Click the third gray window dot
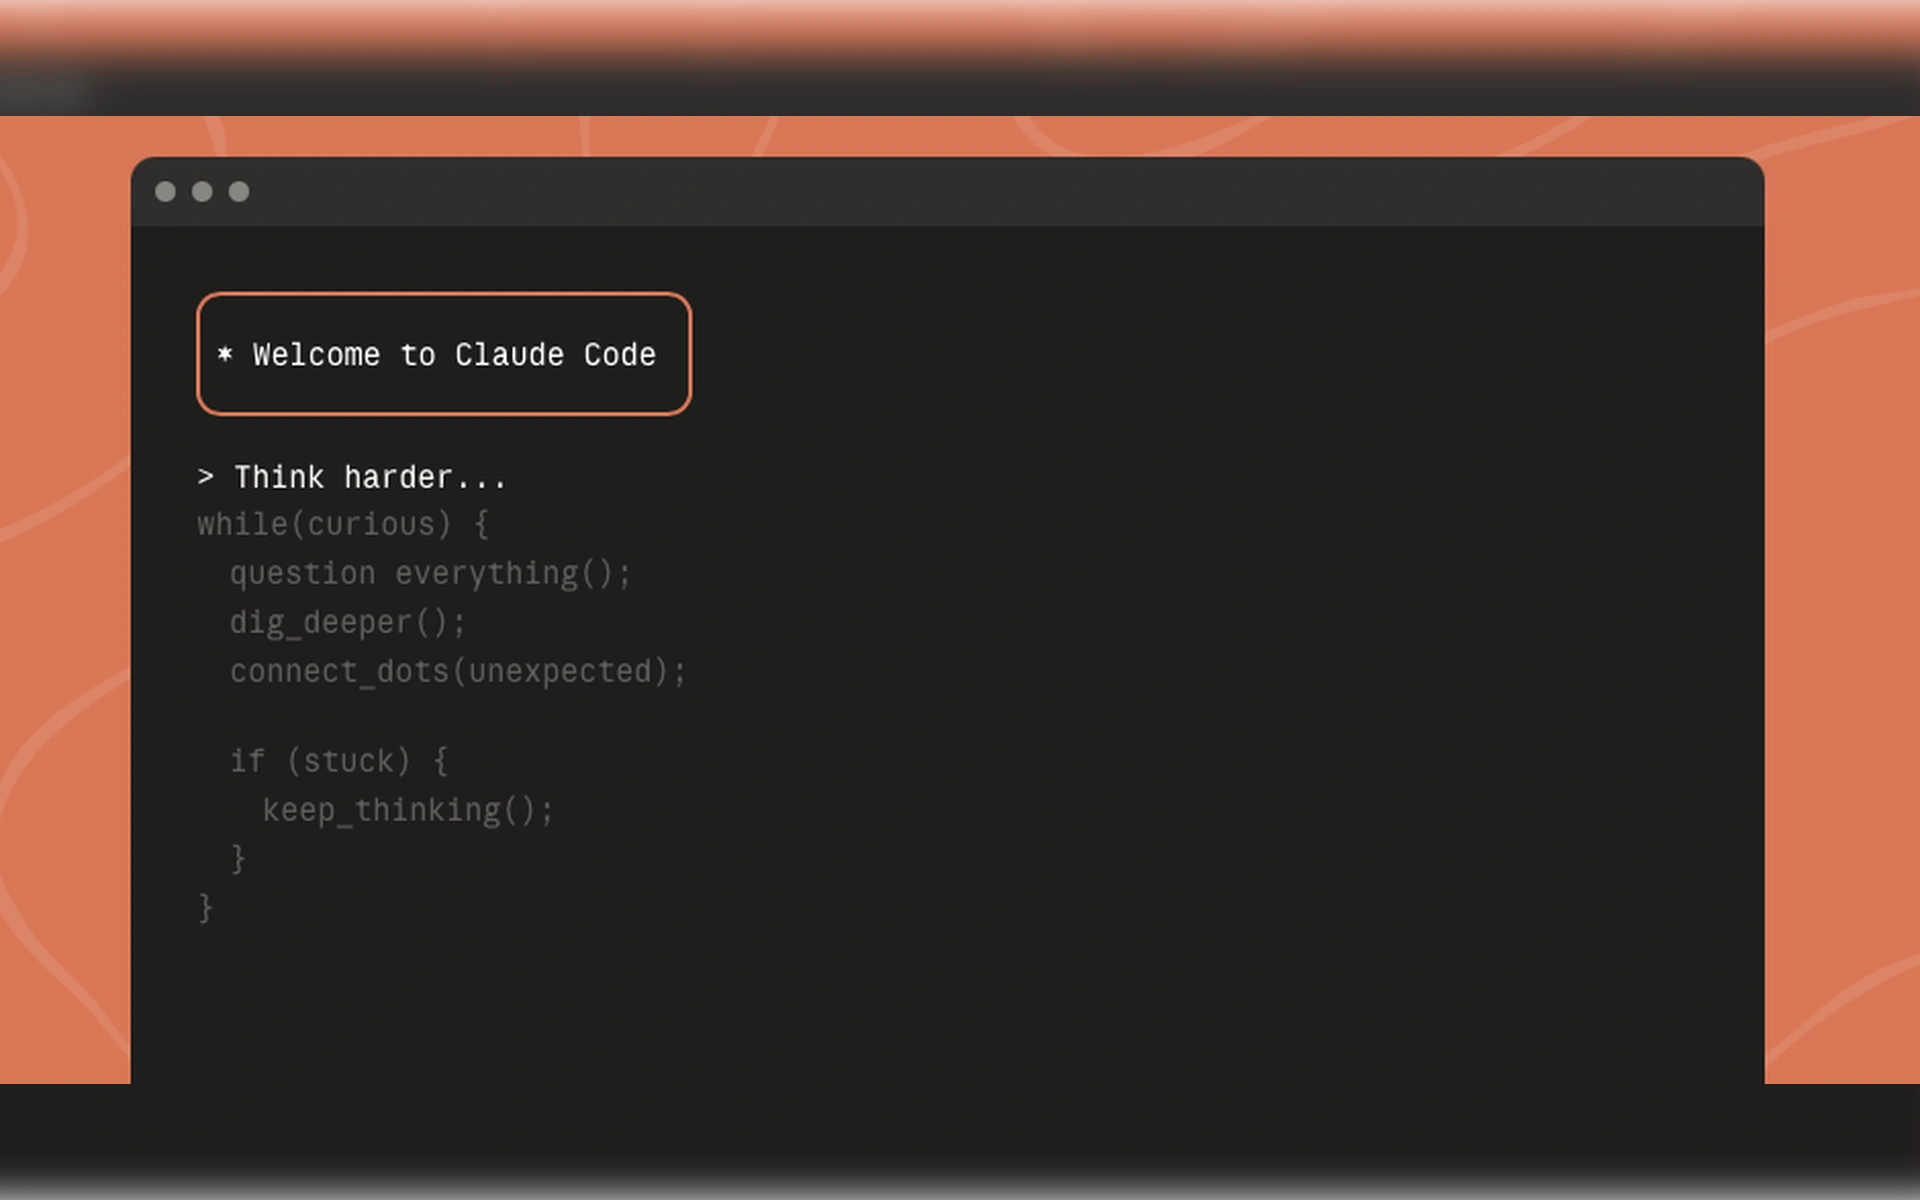This screenshot has height=1200, width=1920. point(239,192)
